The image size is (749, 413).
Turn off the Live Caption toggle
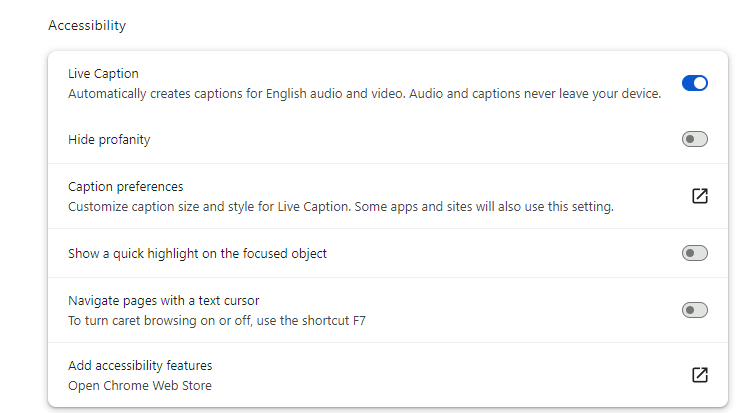[x=694, y=83]
